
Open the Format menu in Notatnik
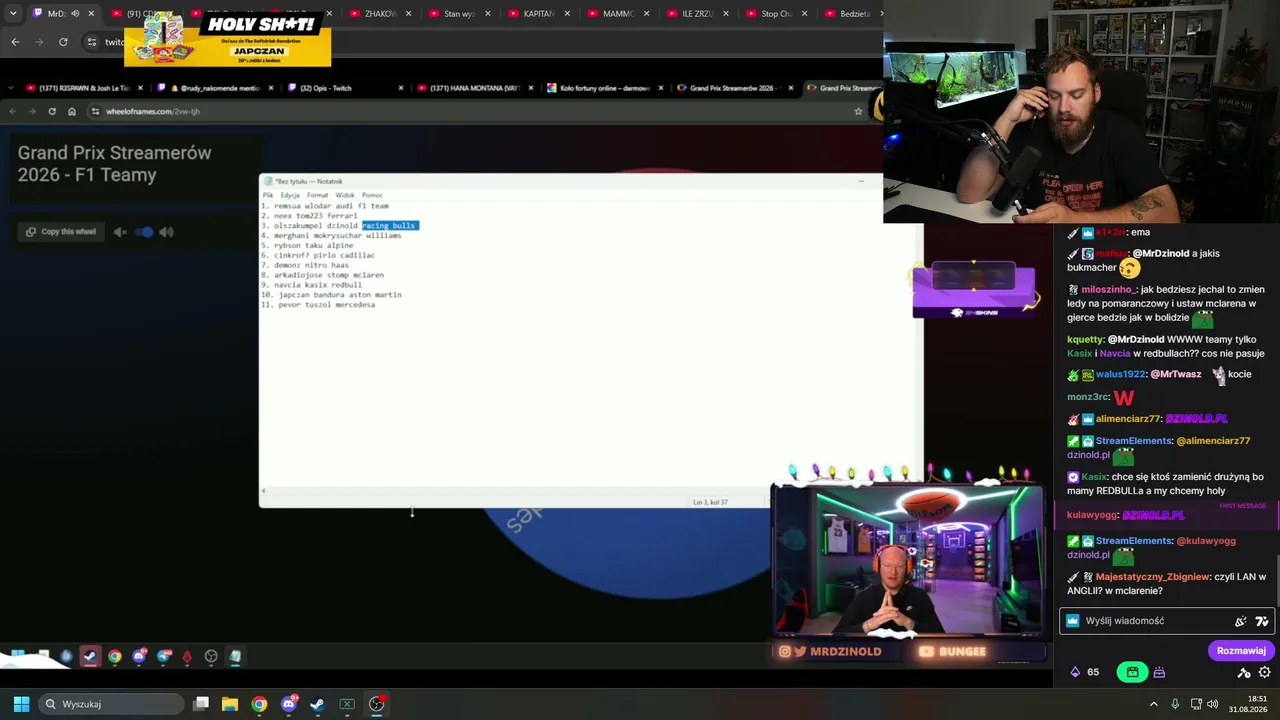point(317,195)
